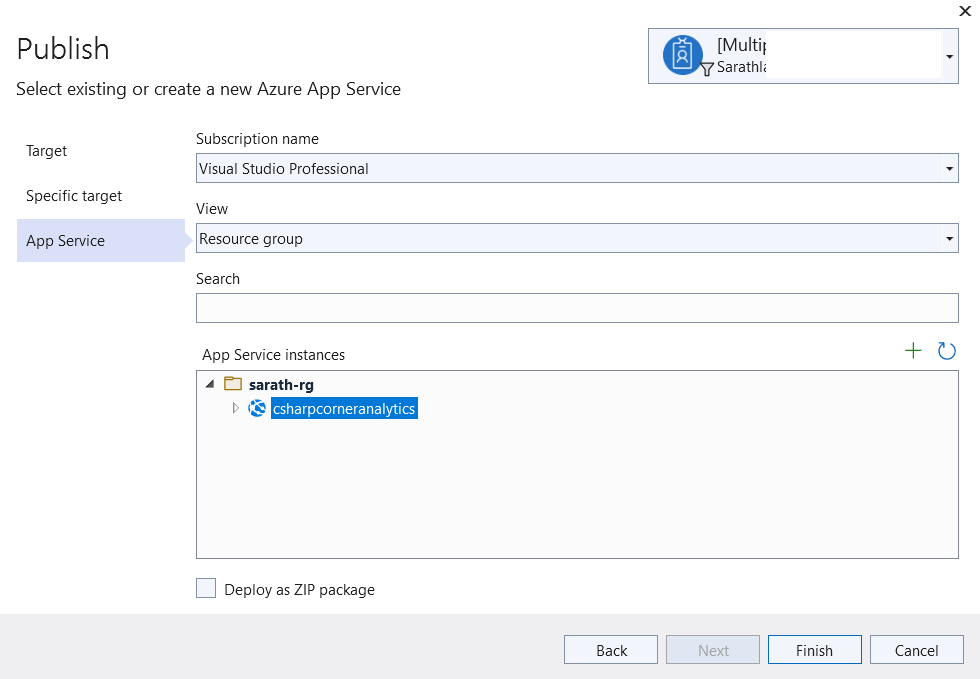Open the View dropdown
Viewport: 980px width, 679px height.
[x=950, y=239]
